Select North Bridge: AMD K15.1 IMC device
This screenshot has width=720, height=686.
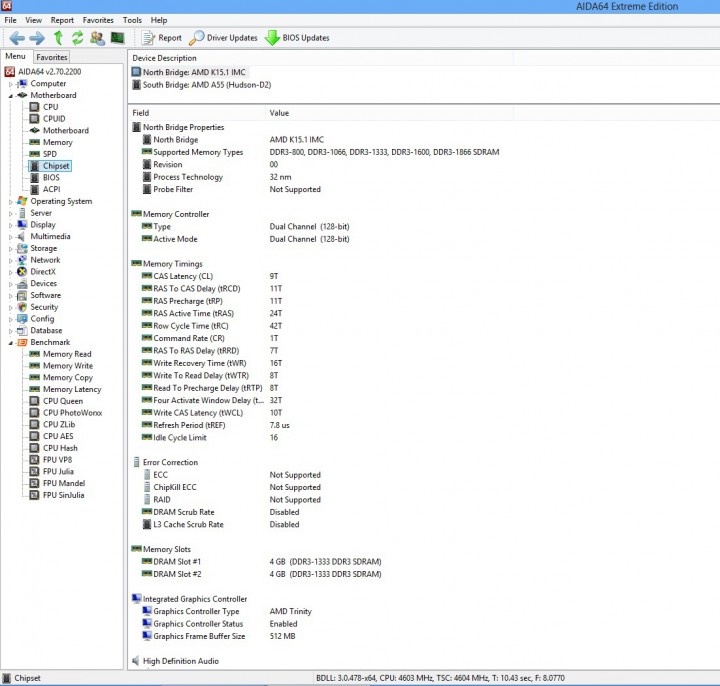[189, 72]
